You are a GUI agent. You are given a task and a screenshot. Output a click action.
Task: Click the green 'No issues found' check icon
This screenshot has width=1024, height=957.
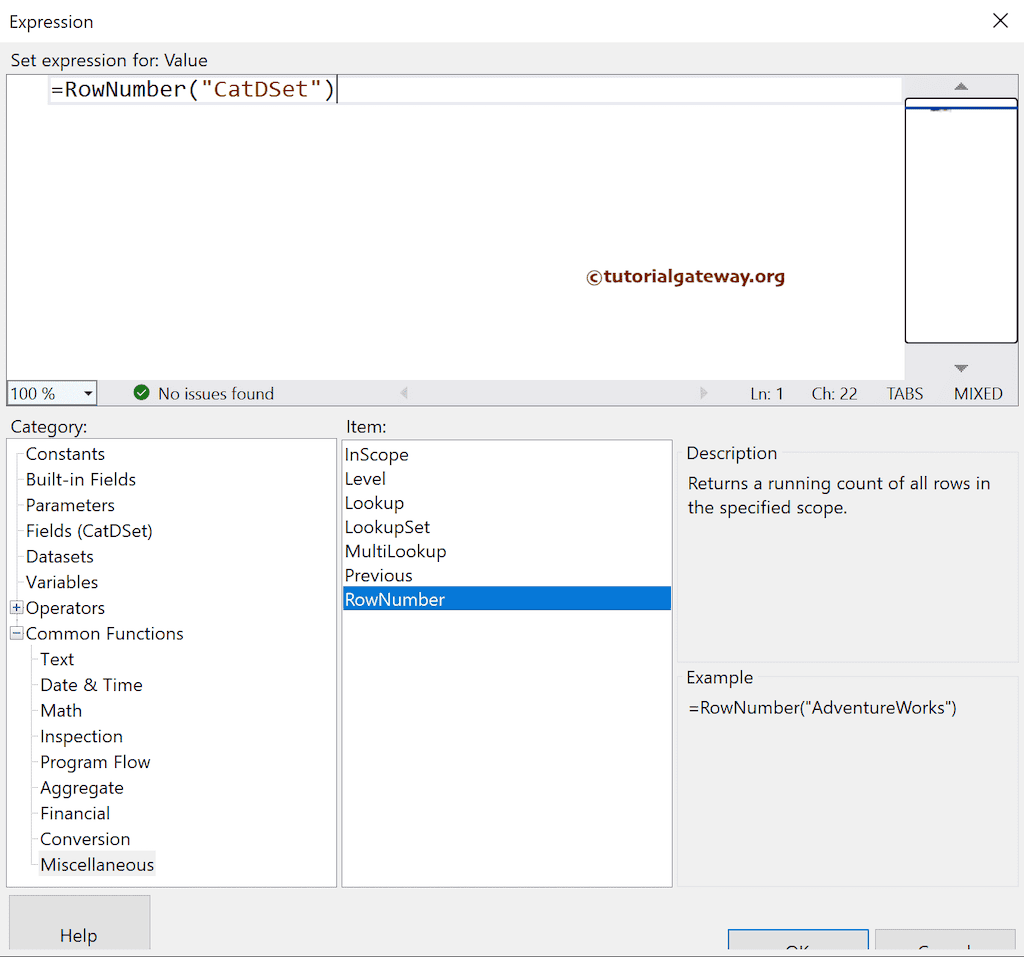coord(140,393)
